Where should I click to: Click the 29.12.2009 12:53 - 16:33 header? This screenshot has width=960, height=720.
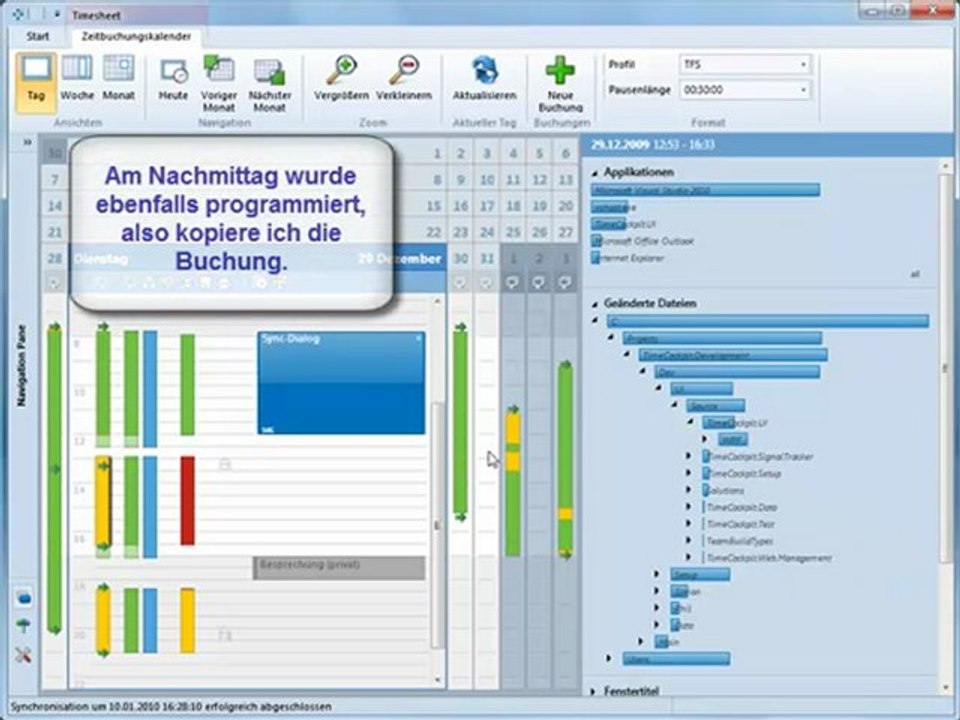click(653, 144)
